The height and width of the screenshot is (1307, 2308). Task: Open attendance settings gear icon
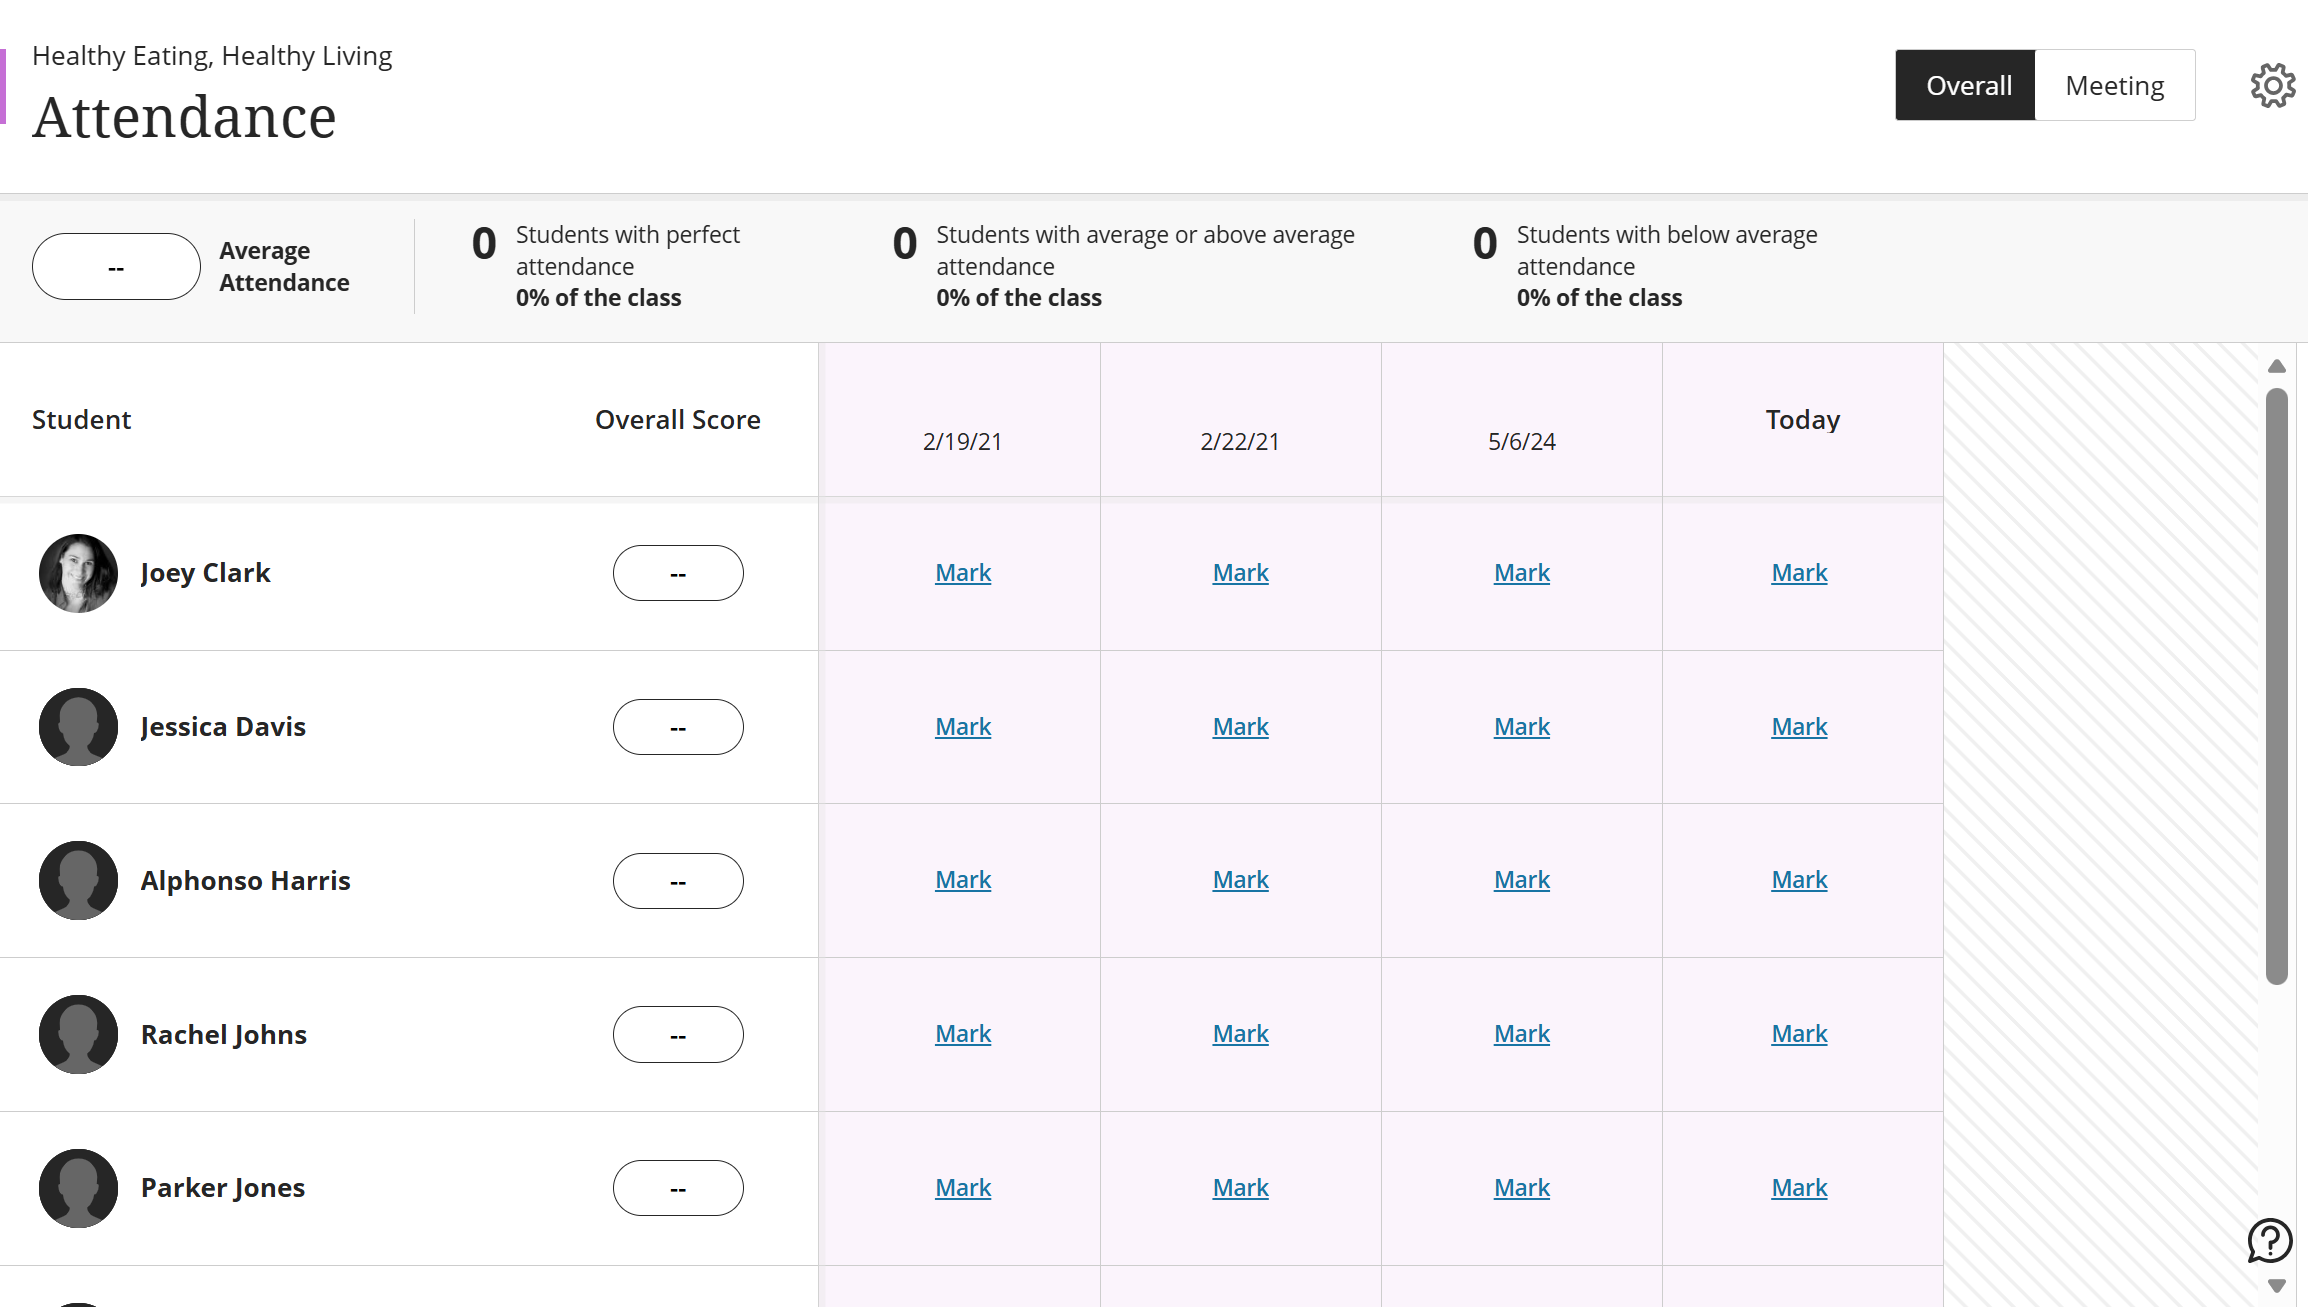coord(2273,86)
